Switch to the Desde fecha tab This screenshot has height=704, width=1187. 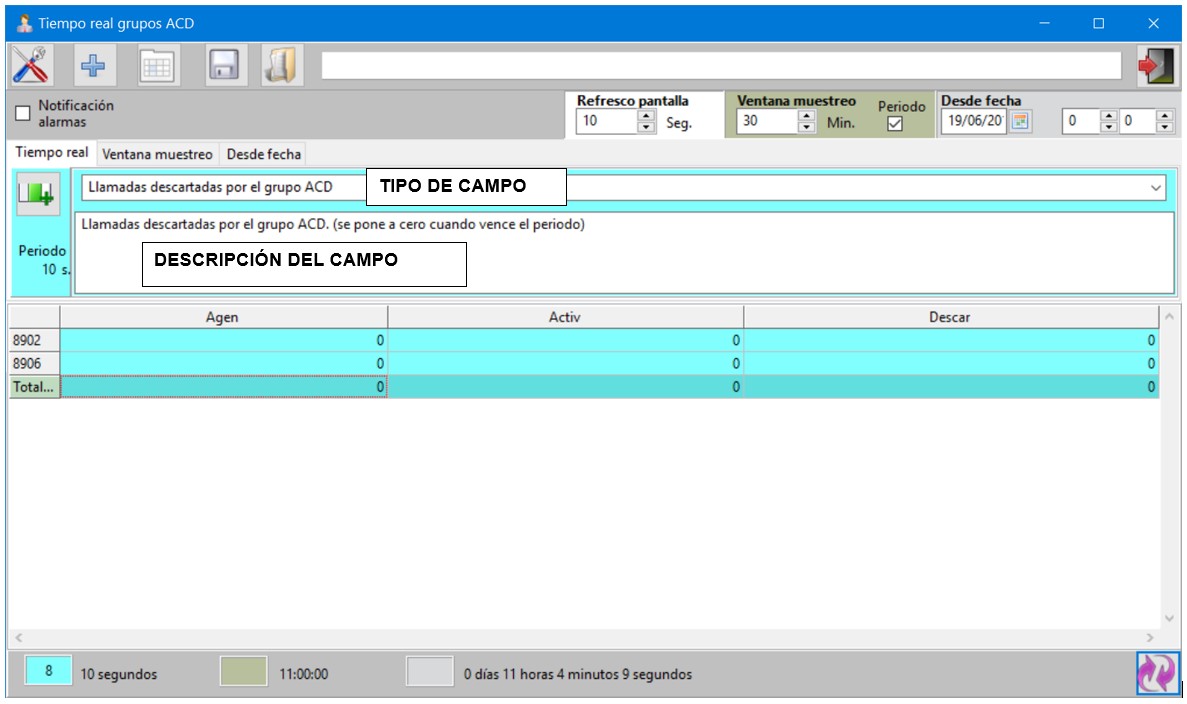[264, 154]
